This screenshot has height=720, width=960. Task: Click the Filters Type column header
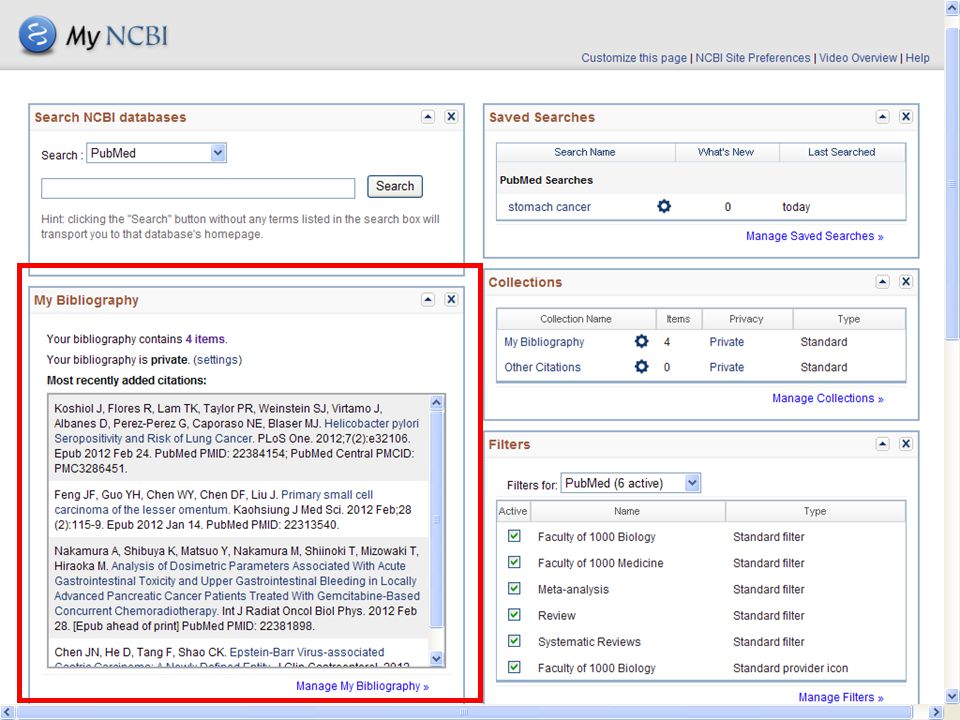pos(815,511)
